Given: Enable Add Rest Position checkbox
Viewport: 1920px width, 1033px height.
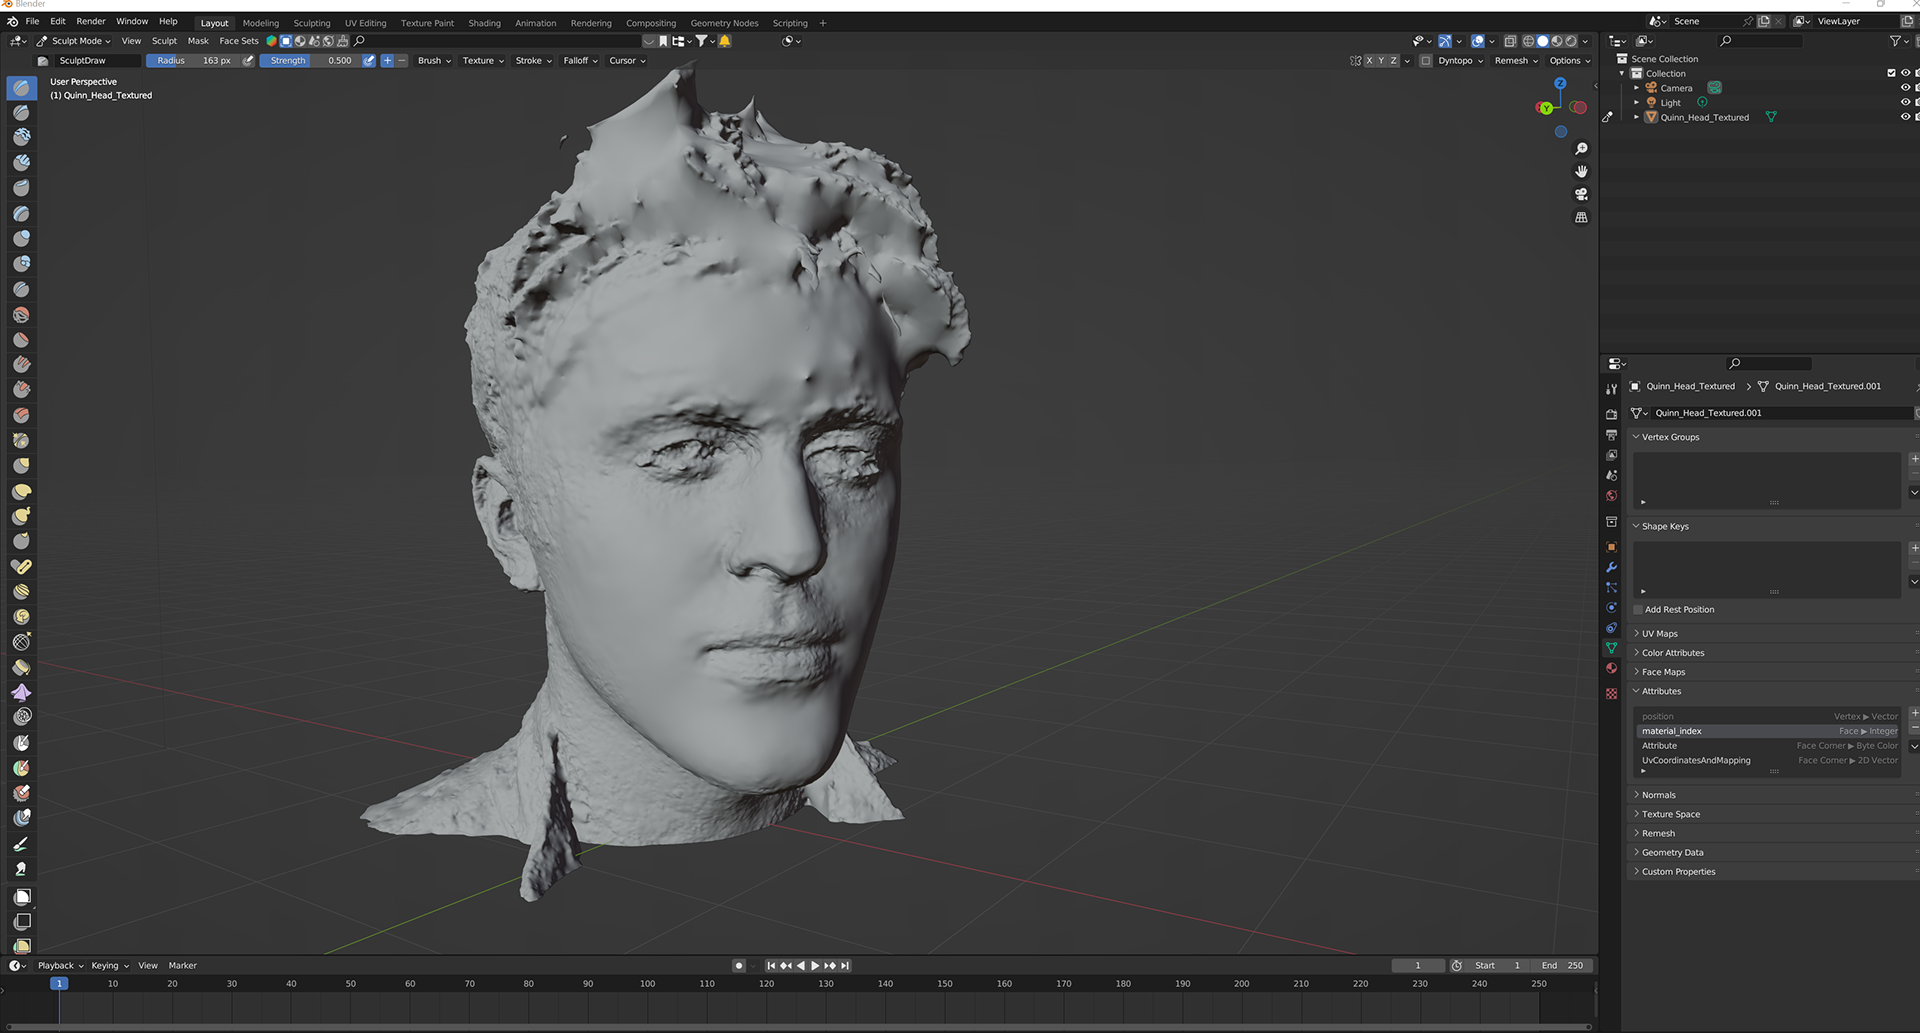Looking at the screenshot, I should [1638, 609].
